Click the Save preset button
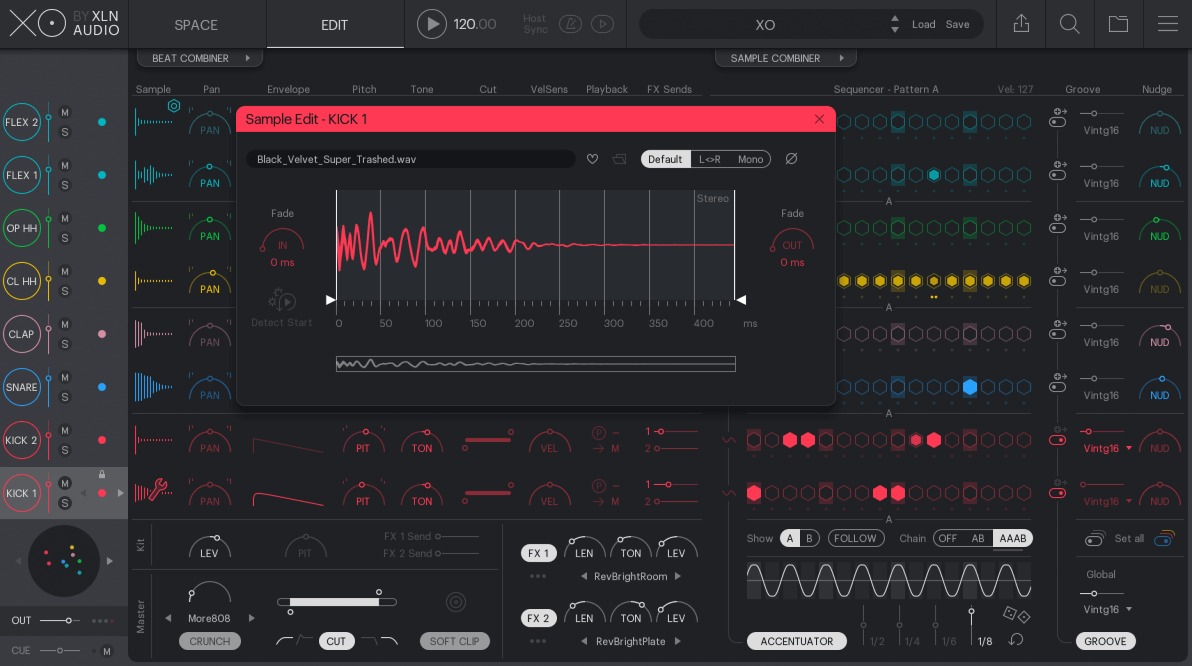The image size is (1192, 666). click(957, 24)
